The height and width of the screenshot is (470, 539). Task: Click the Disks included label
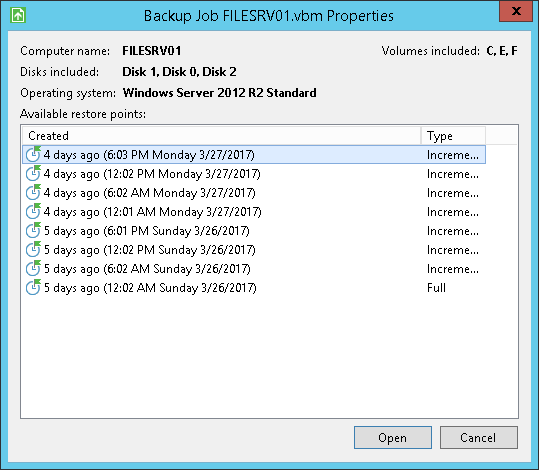[x=59, y=72]
